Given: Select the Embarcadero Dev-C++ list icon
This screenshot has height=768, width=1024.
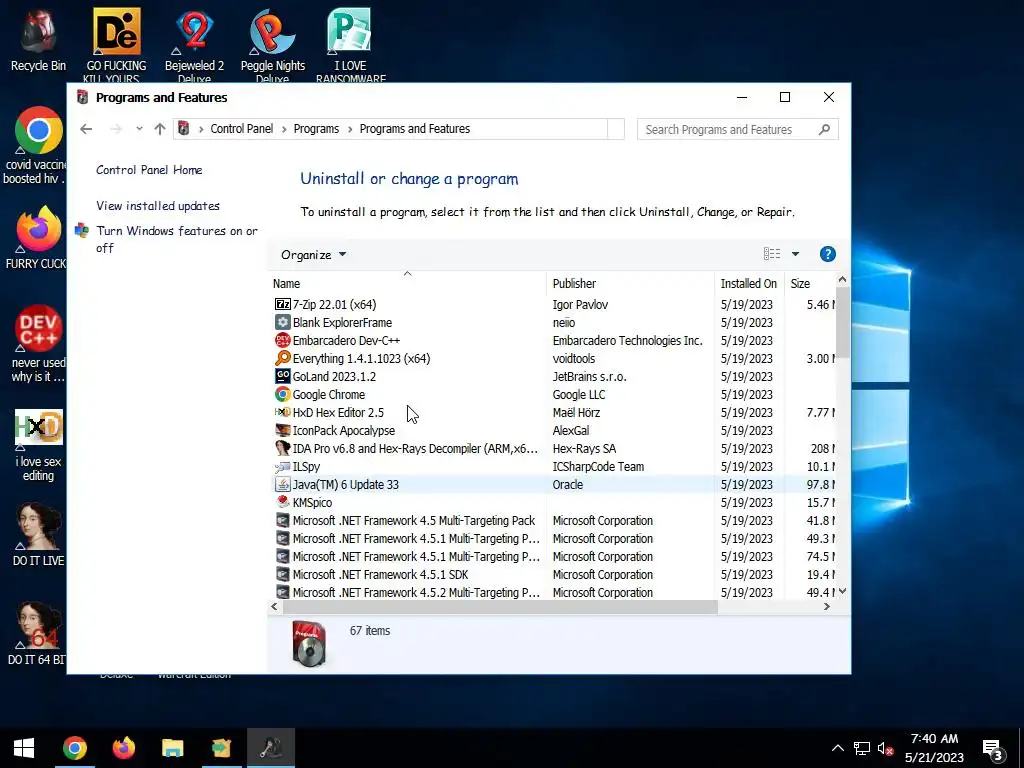Looking at the screenshot, I should click(282, 340).
